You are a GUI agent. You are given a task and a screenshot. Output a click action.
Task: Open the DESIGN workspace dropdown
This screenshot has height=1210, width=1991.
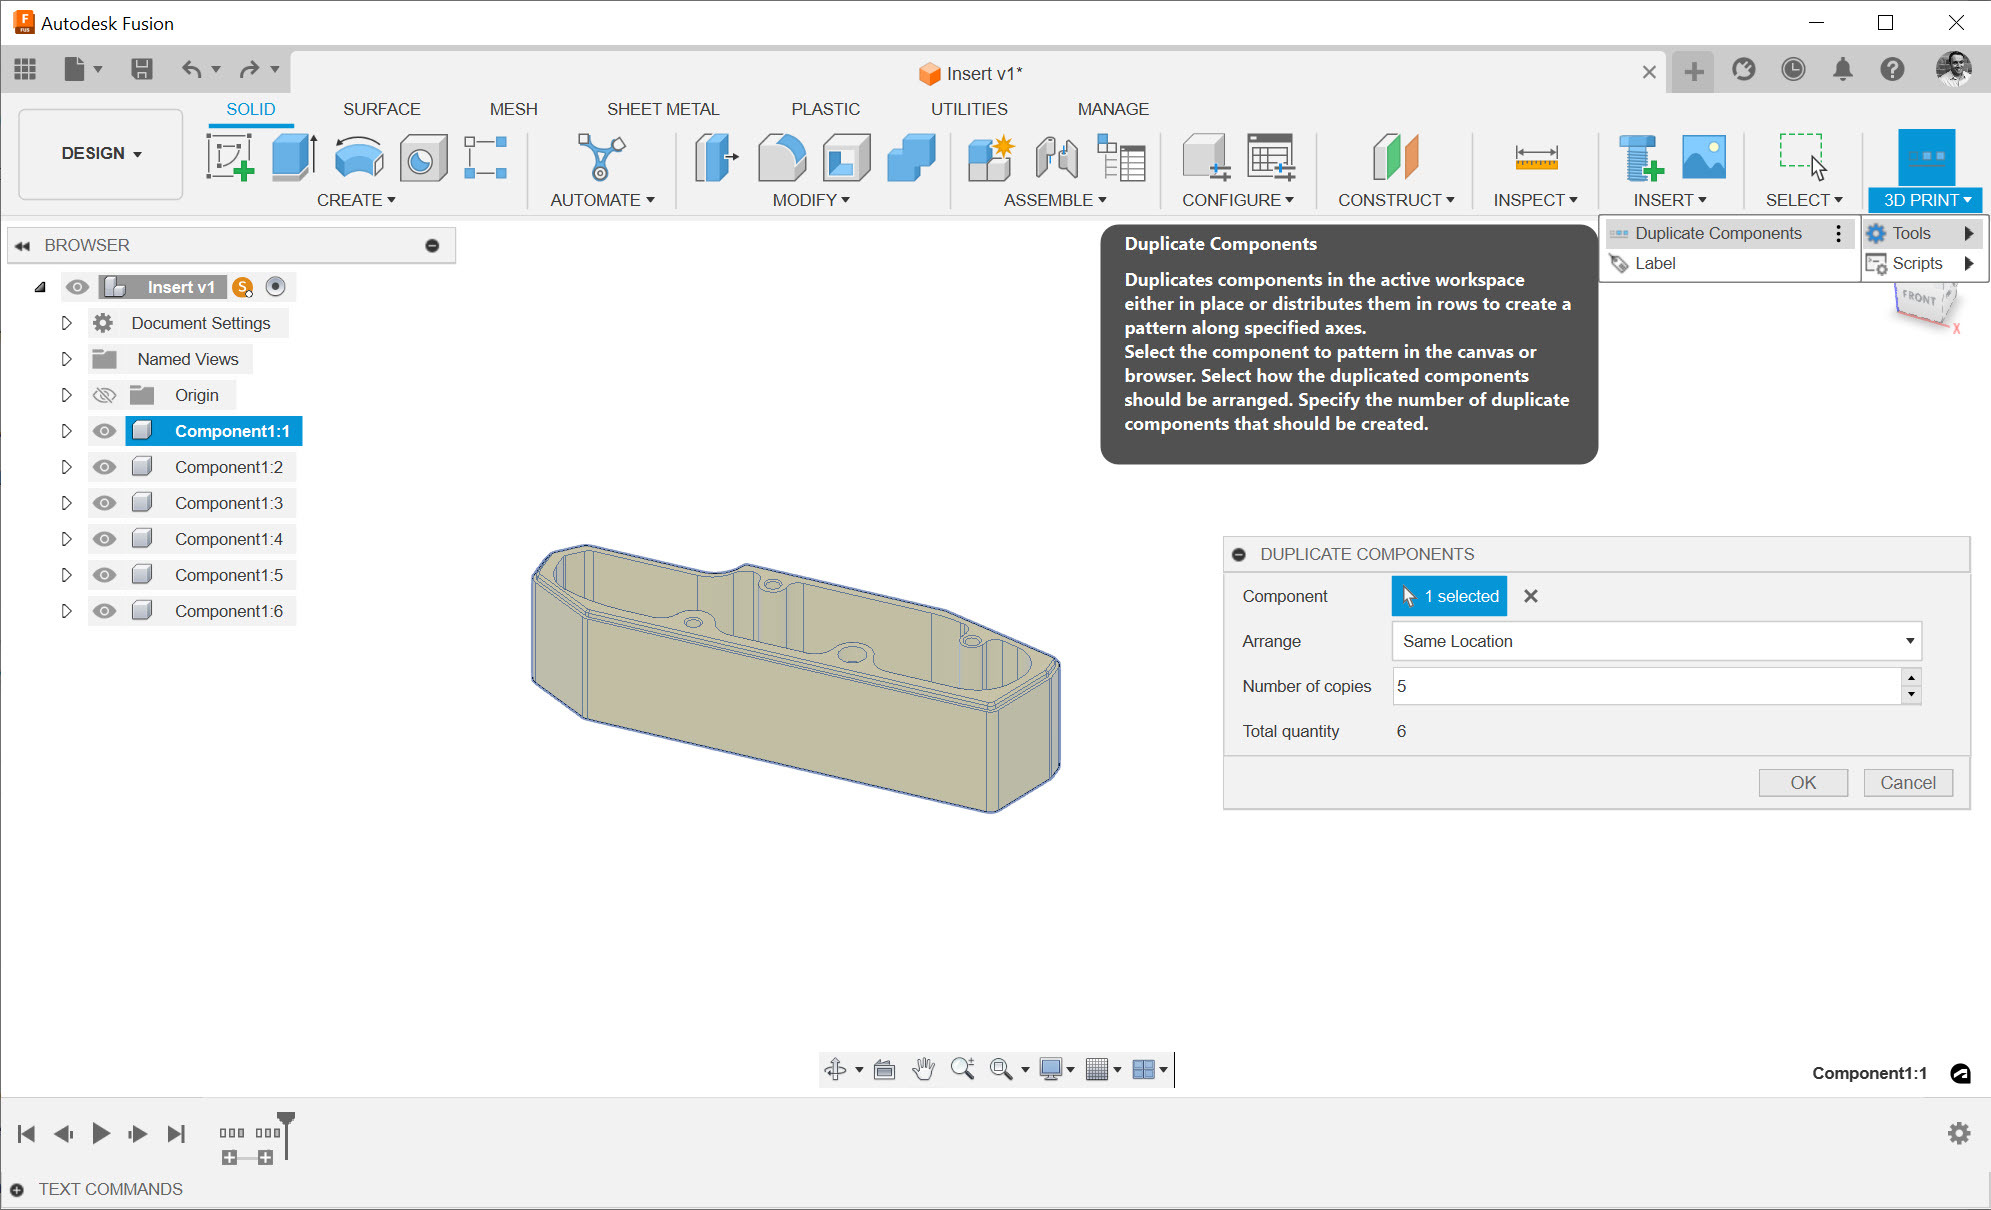point(101,153)
